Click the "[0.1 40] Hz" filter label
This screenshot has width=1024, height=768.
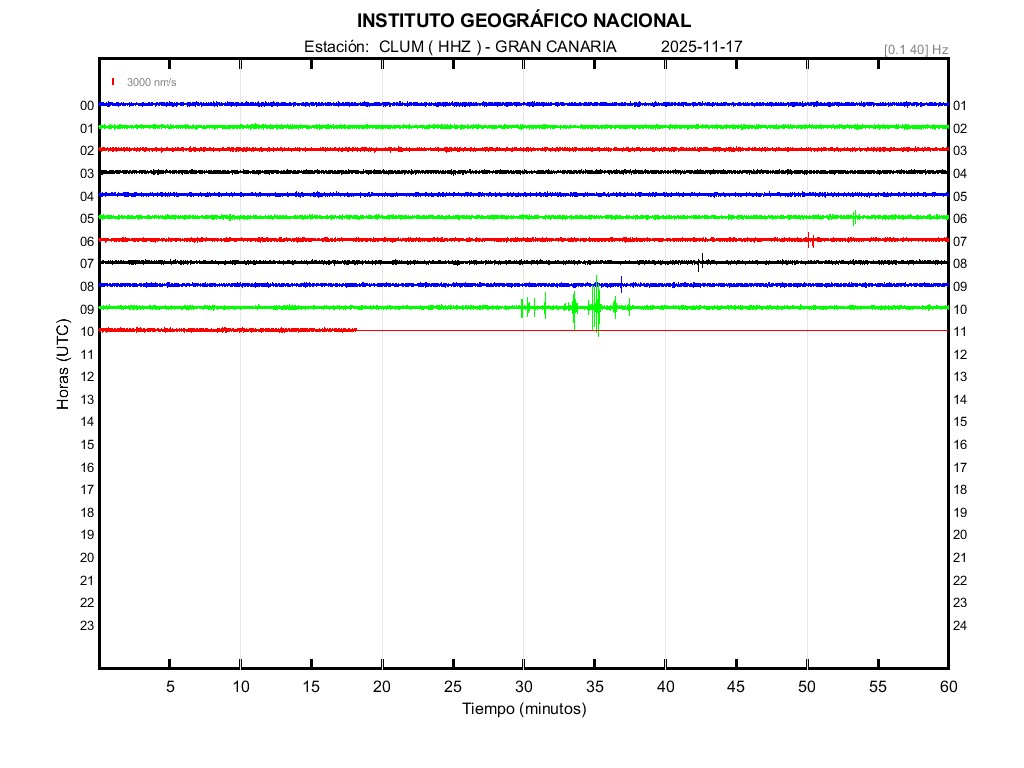point(916,49)
